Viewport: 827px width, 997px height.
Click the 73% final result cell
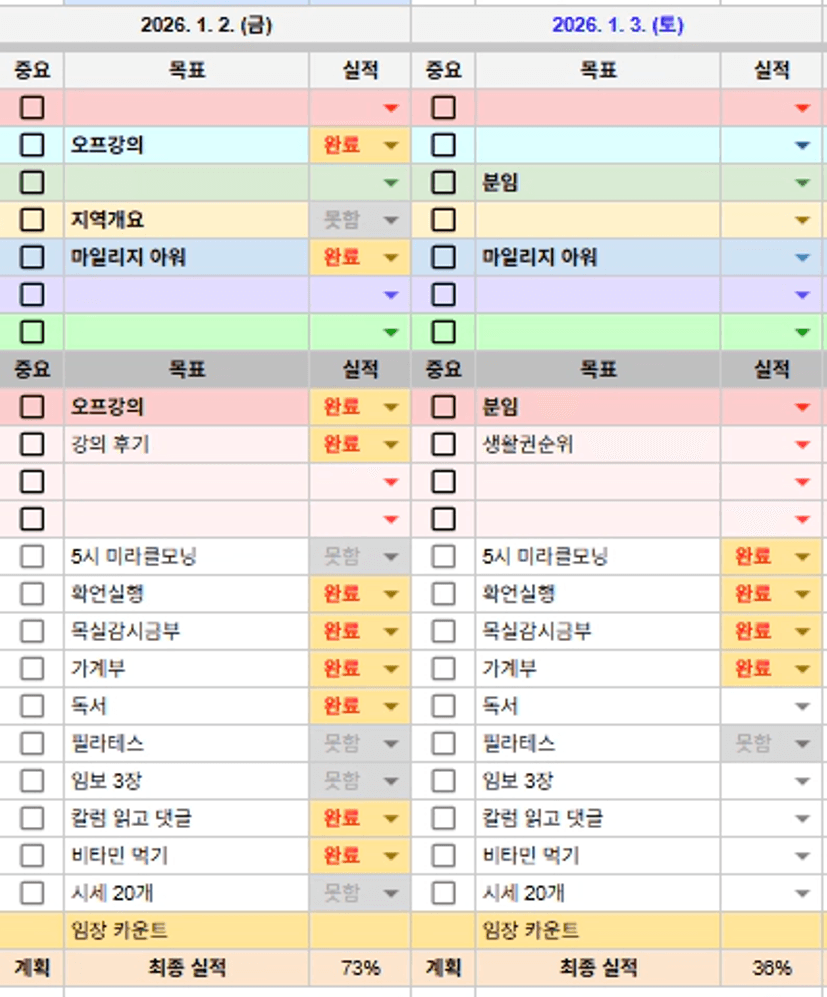pos(360,968)
